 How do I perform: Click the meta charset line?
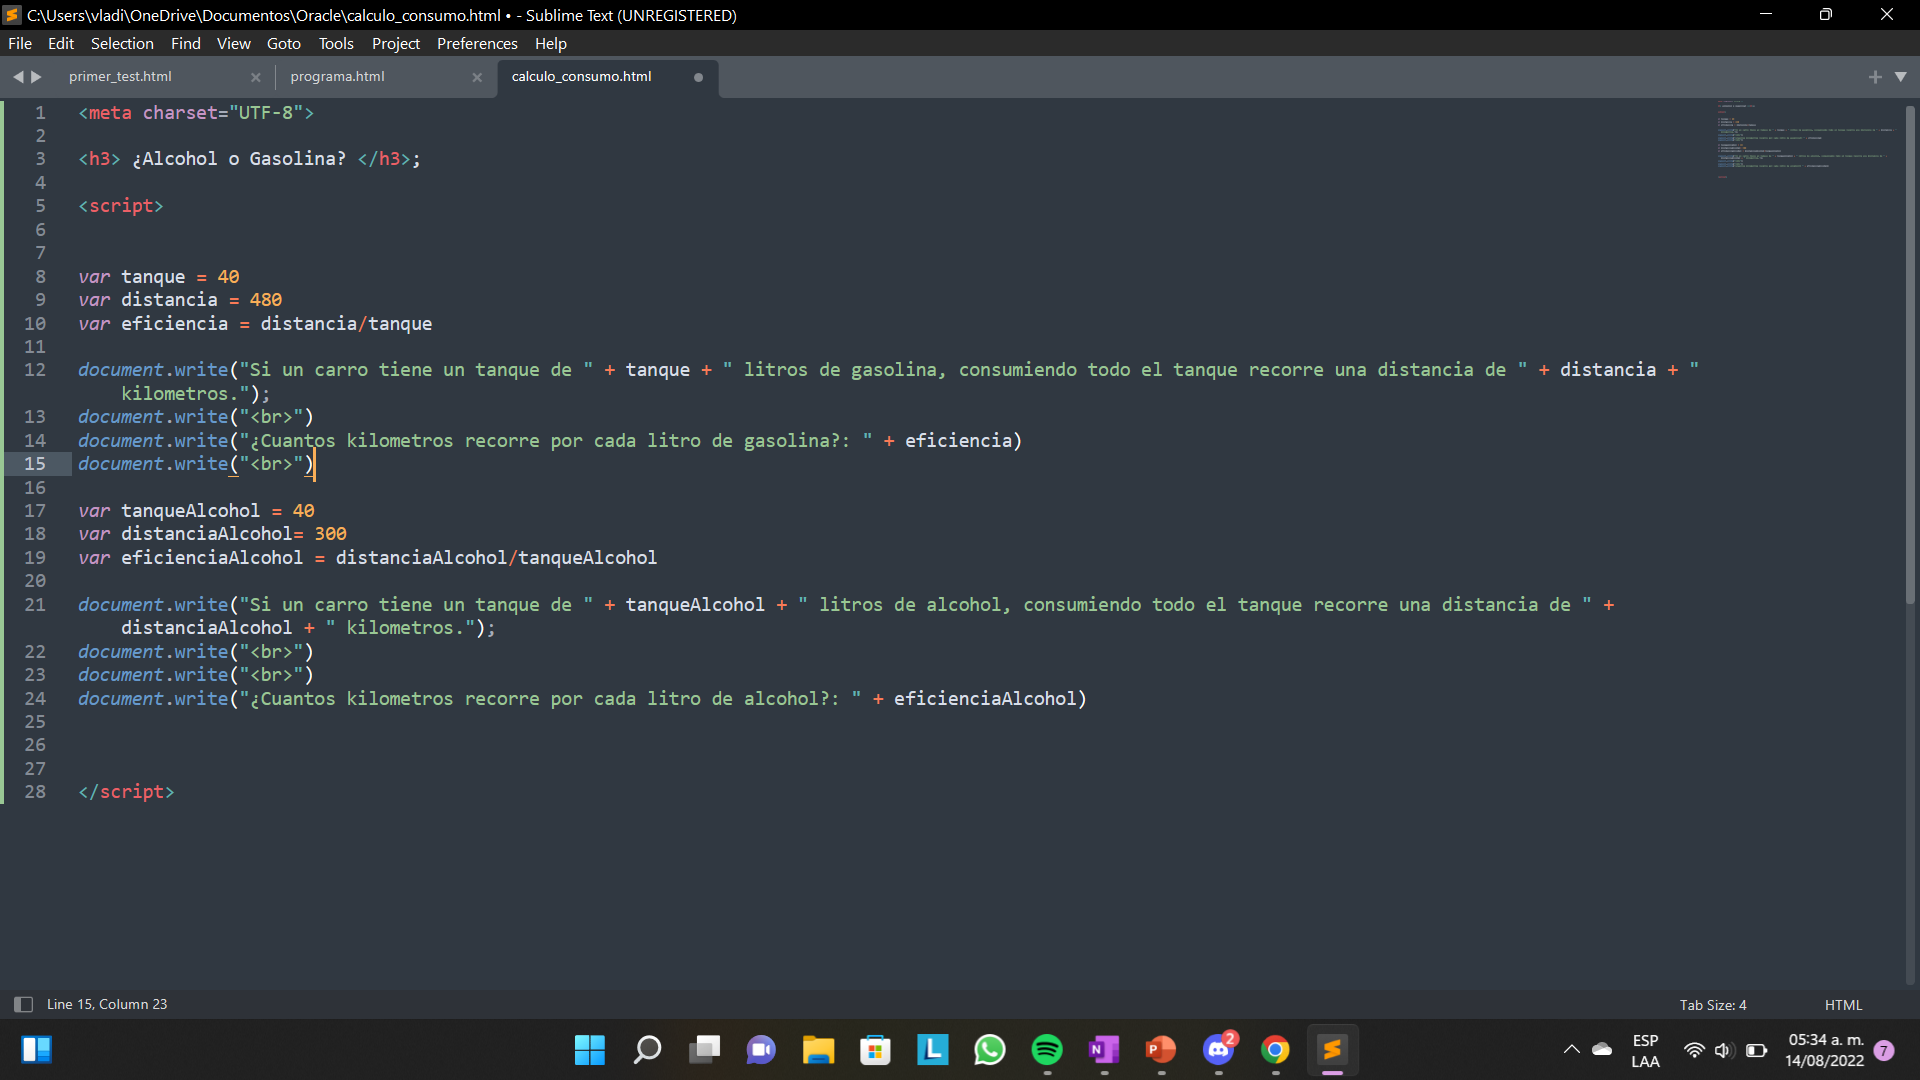[x=196, y=112]
